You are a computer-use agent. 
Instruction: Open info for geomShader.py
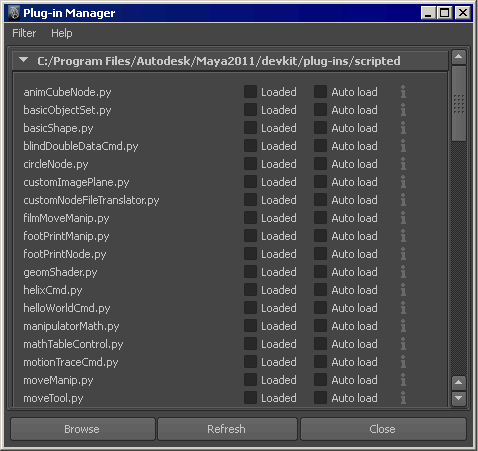[403, 272]
